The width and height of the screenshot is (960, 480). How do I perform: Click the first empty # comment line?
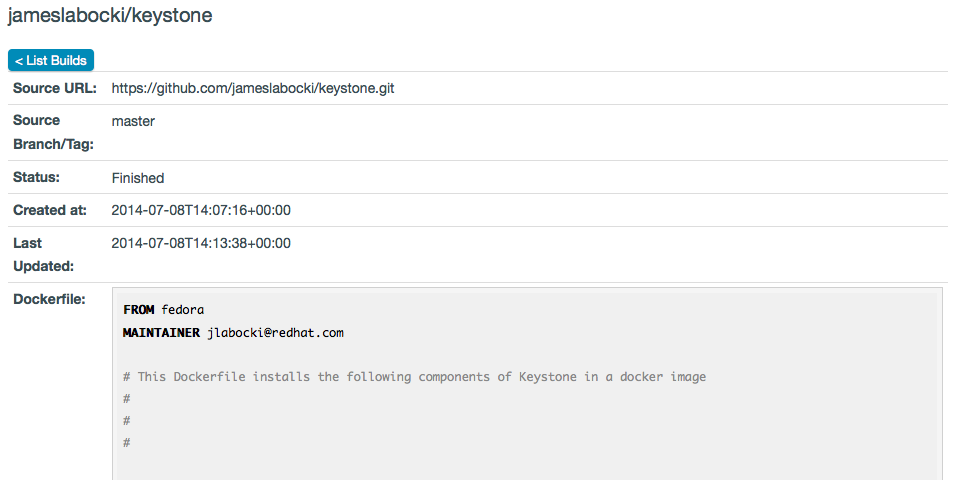coord(127,399)
